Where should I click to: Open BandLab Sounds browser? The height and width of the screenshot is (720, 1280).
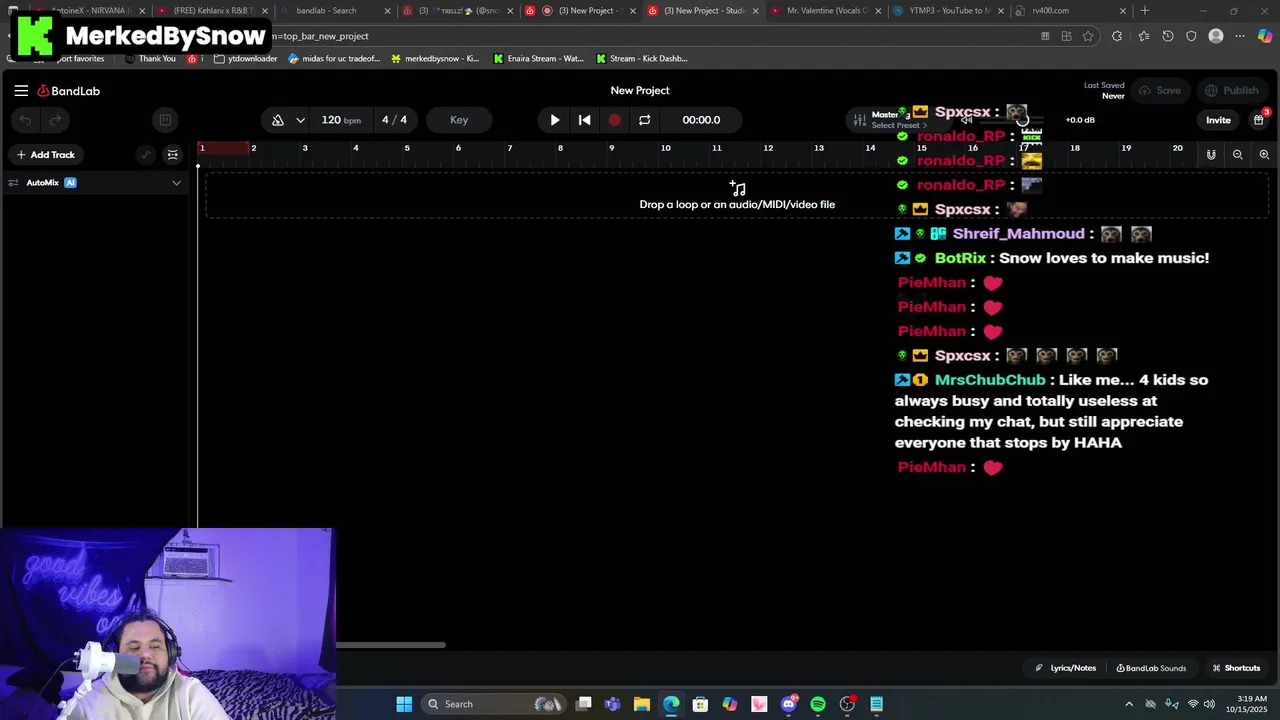point(1151,668)
